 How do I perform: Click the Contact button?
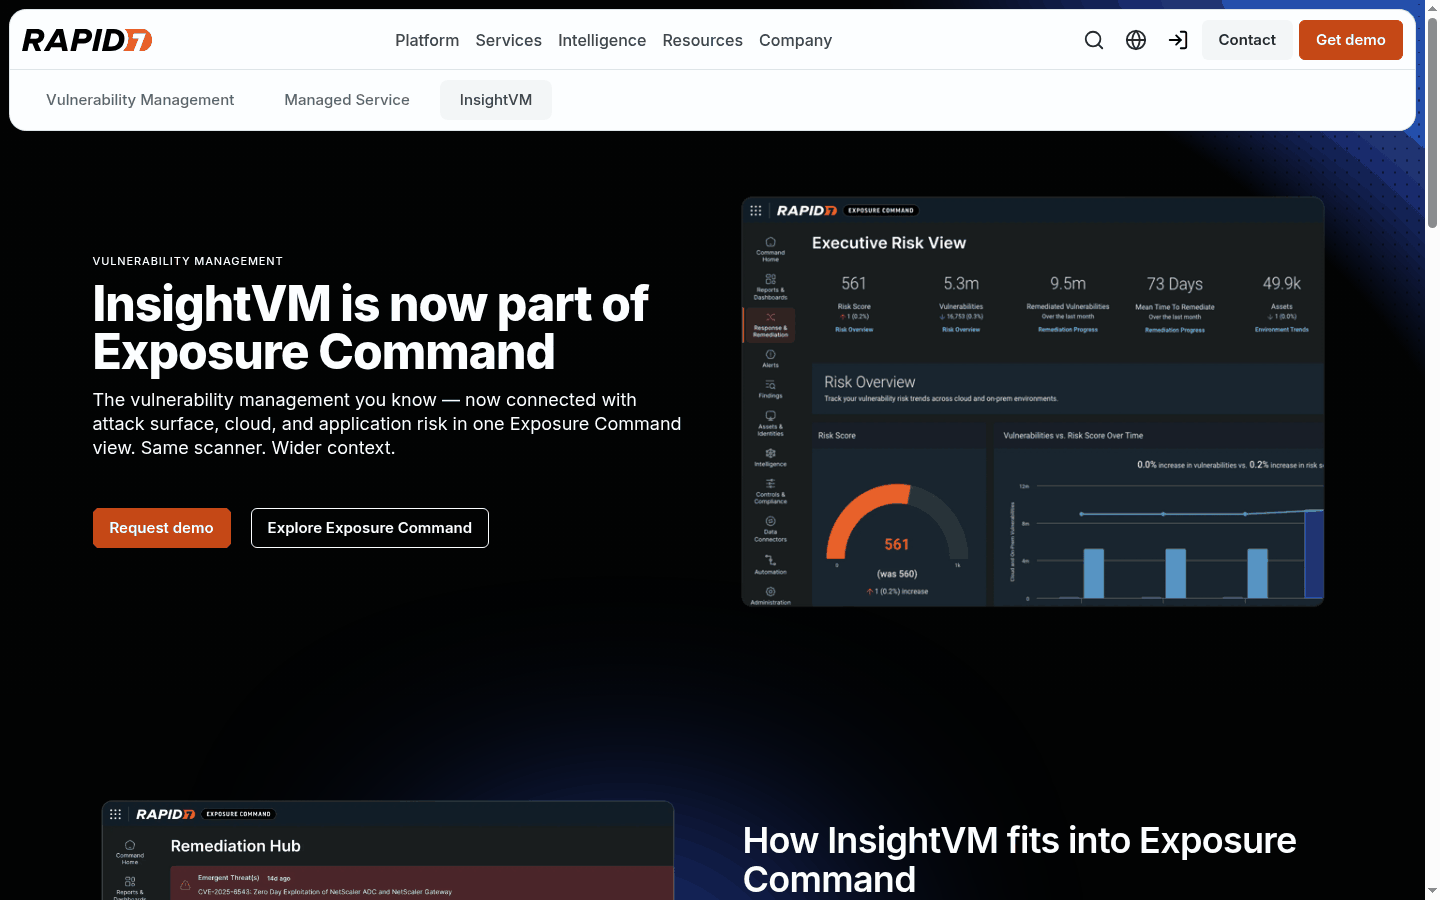1247,40
